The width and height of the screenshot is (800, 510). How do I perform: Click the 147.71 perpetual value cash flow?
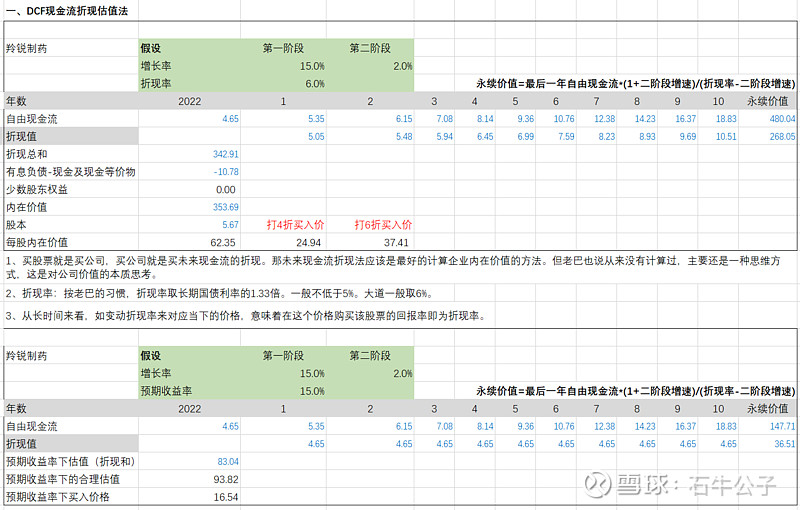[x=783, y=426]
